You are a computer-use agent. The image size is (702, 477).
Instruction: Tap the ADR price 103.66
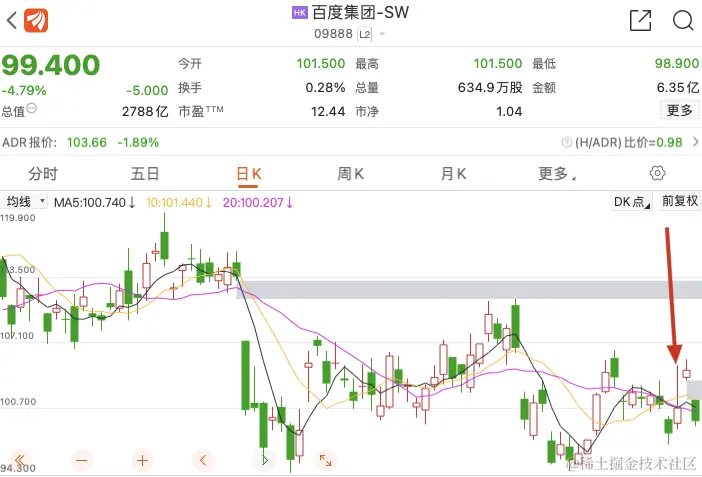(x=87, y=142)
